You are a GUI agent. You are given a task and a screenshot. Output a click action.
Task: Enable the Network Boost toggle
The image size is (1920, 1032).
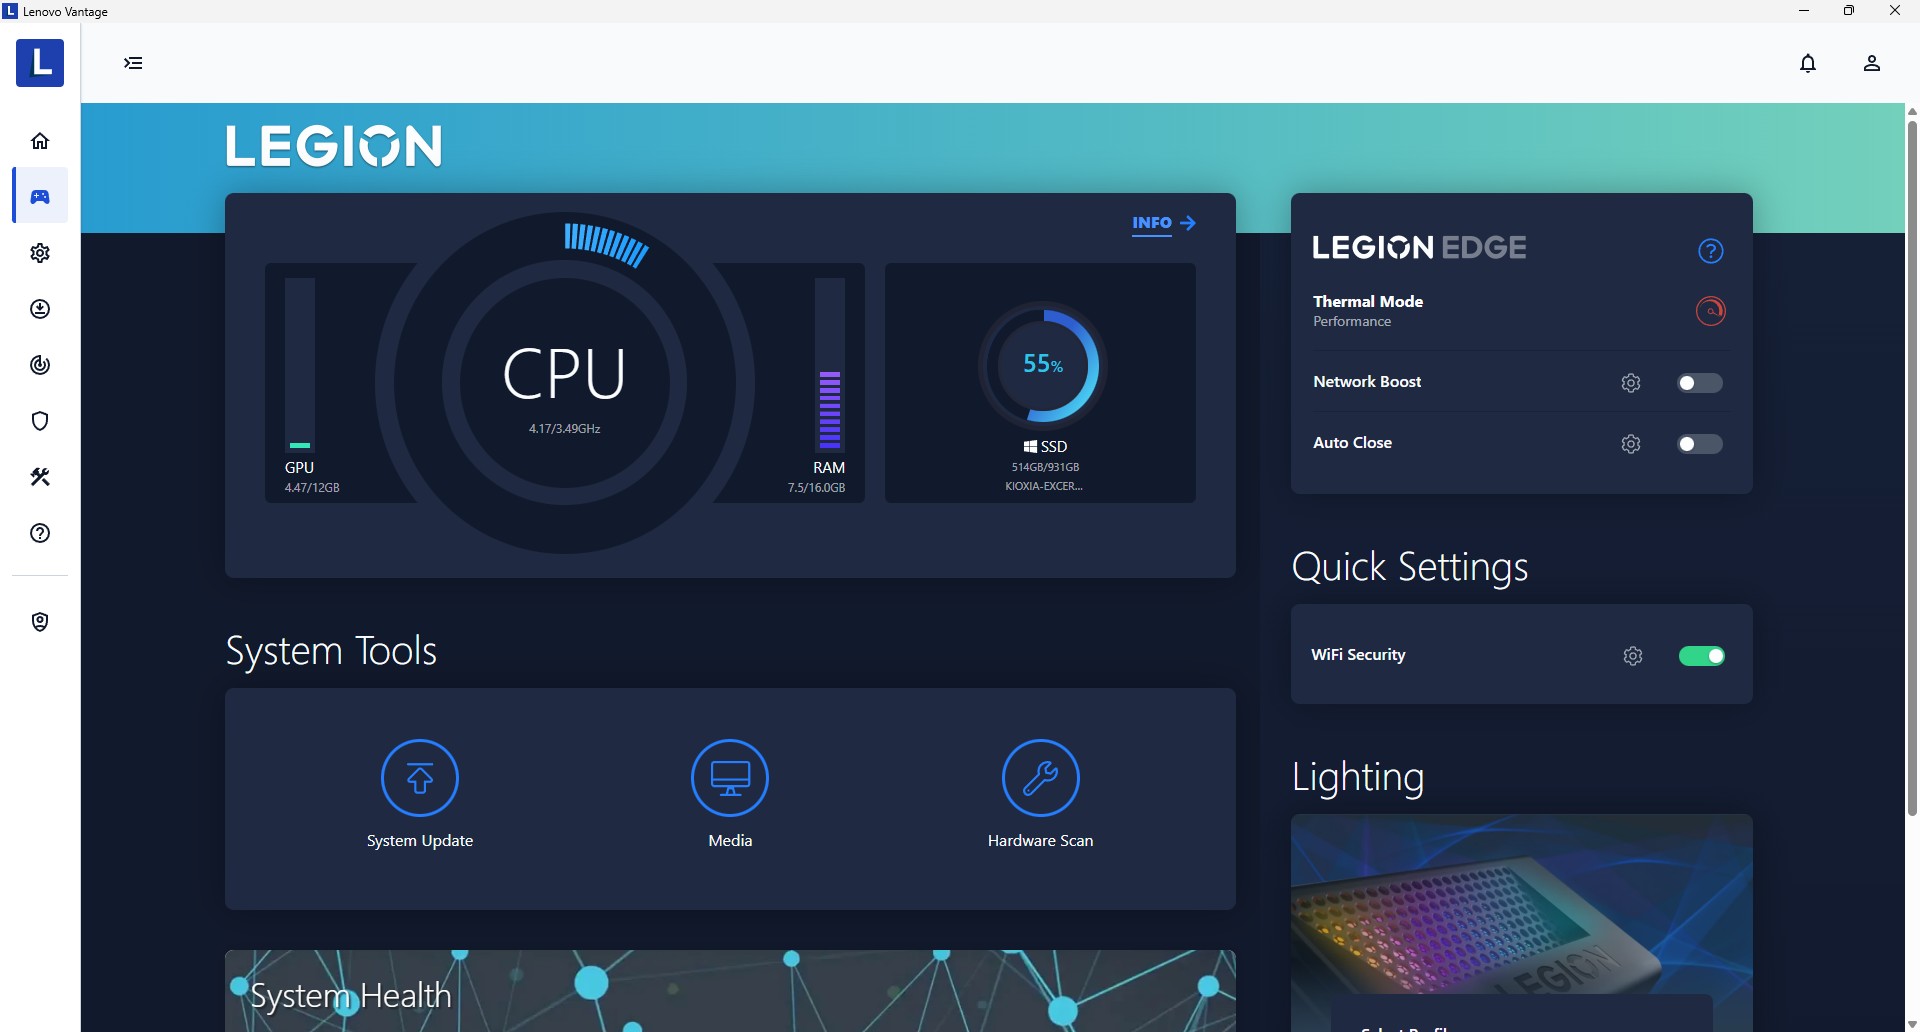click(1700, 383)
